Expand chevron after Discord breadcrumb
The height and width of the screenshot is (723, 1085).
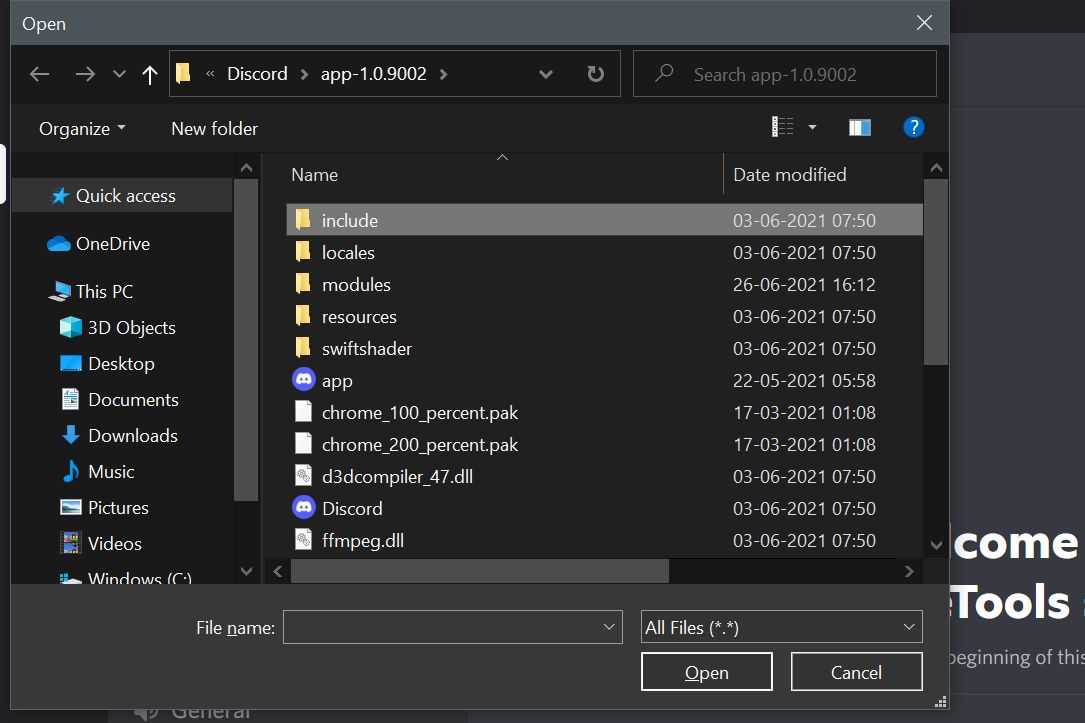(x=304, y=74)
